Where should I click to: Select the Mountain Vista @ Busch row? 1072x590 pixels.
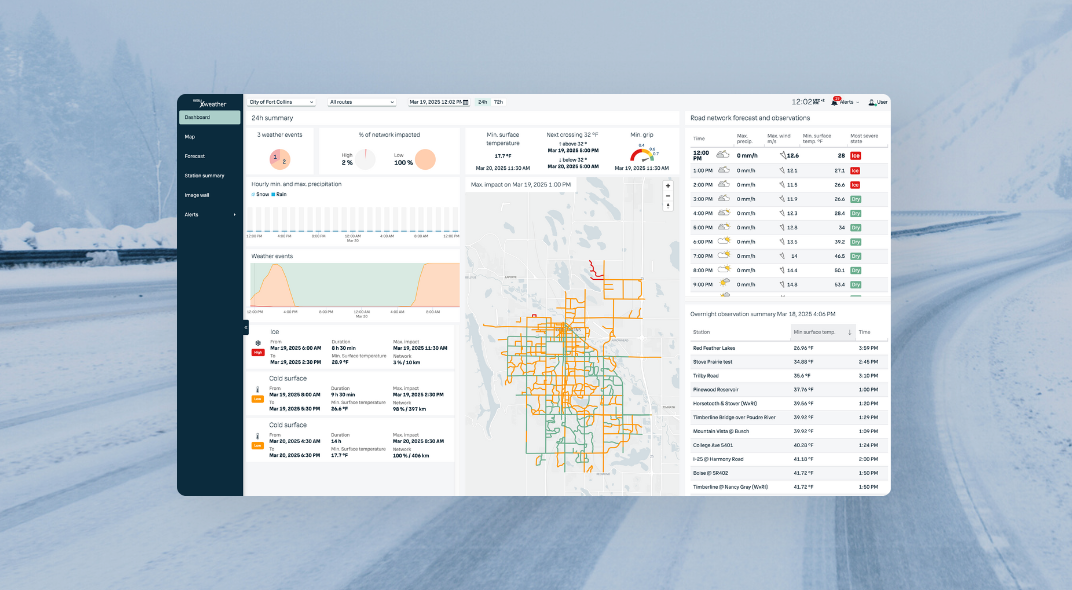coord(788,431)
